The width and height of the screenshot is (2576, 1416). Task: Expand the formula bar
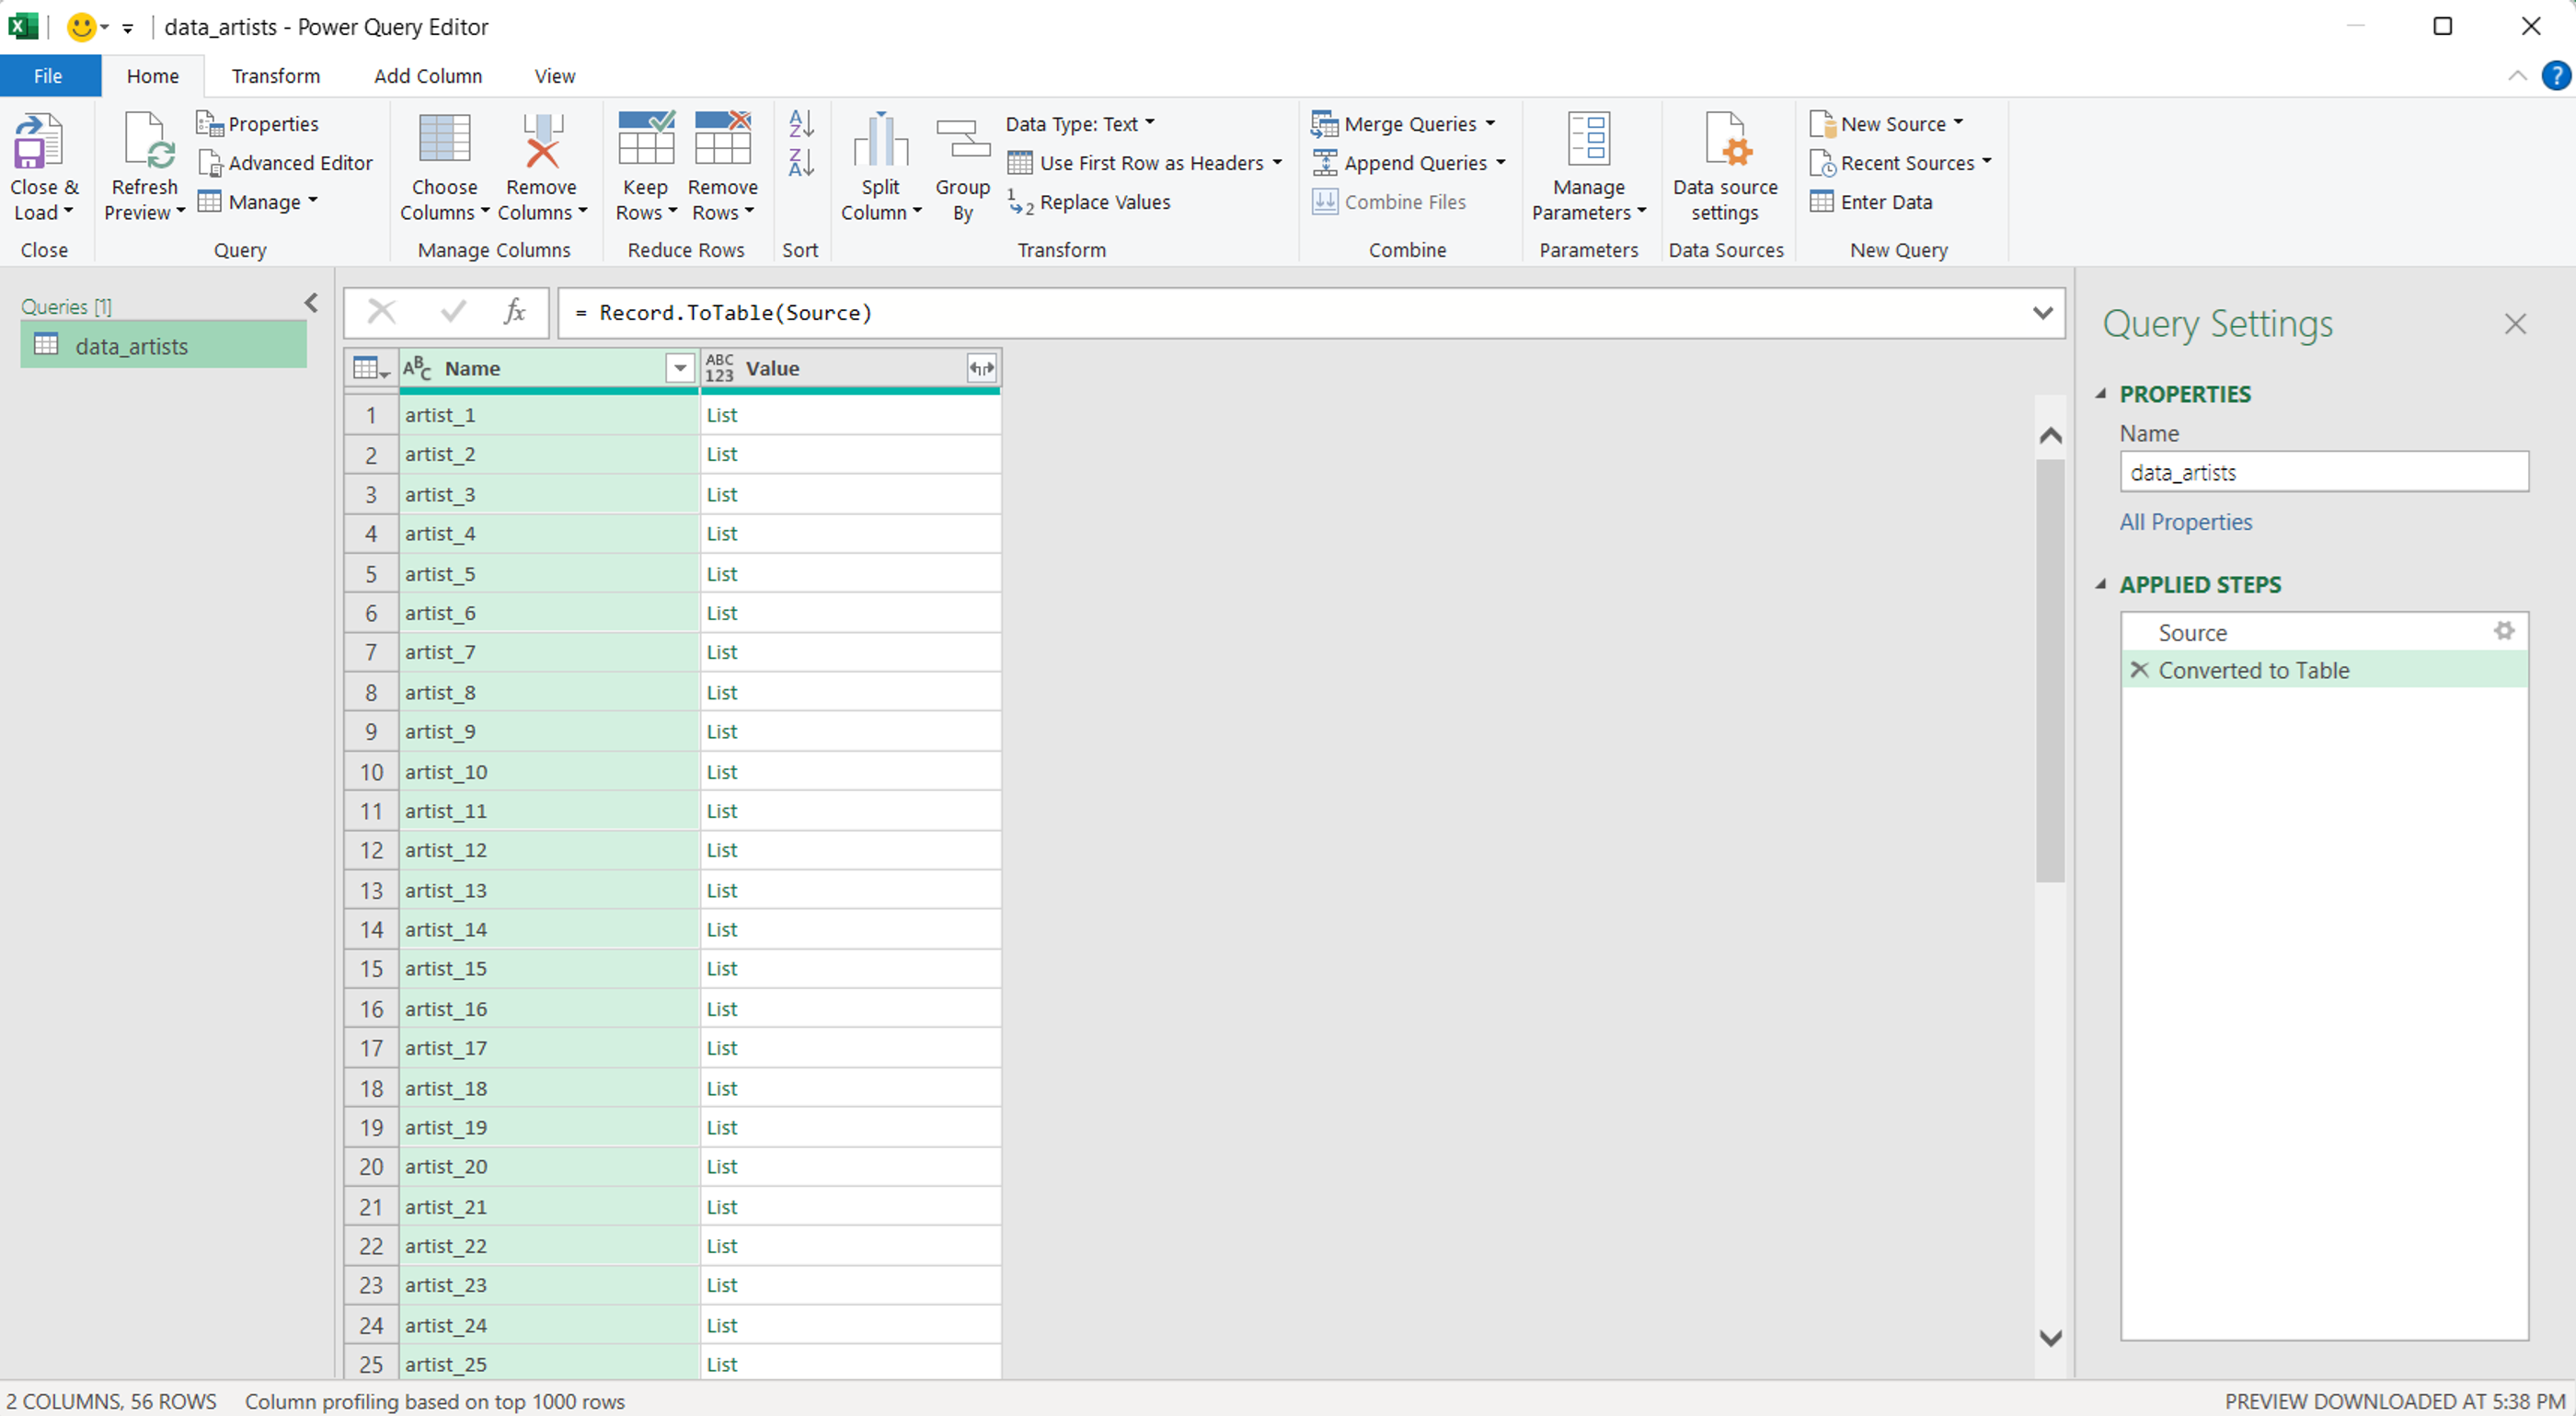2042,313
